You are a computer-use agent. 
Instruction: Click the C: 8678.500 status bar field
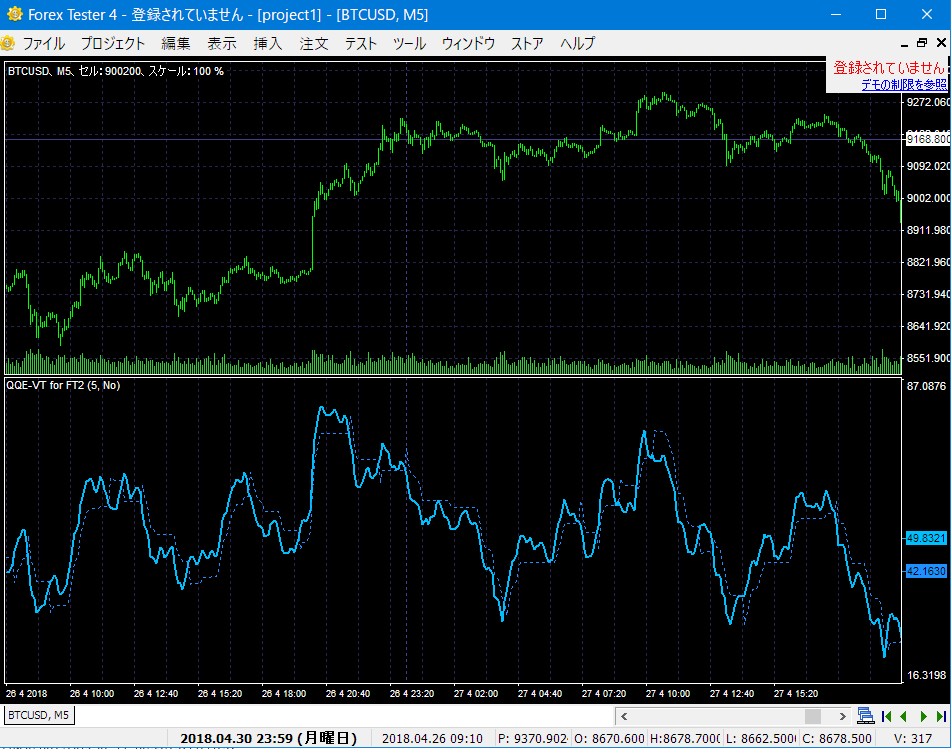pos(836,738)
